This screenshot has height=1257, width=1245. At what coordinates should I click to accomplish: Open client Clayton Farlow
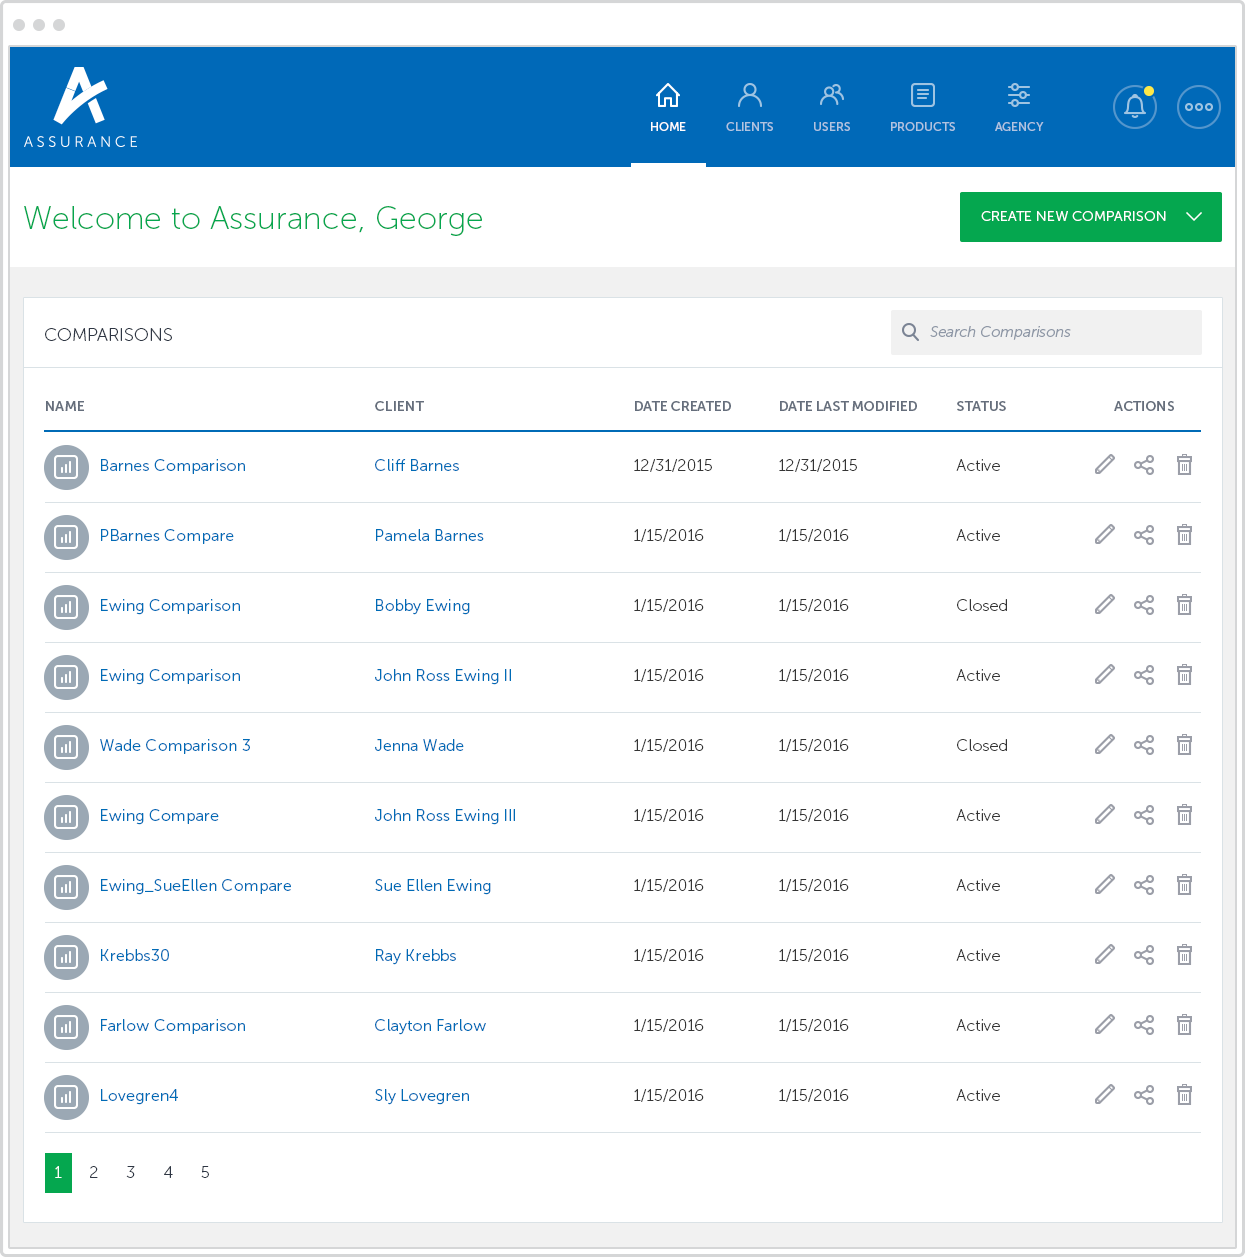tap(430, 1025)
